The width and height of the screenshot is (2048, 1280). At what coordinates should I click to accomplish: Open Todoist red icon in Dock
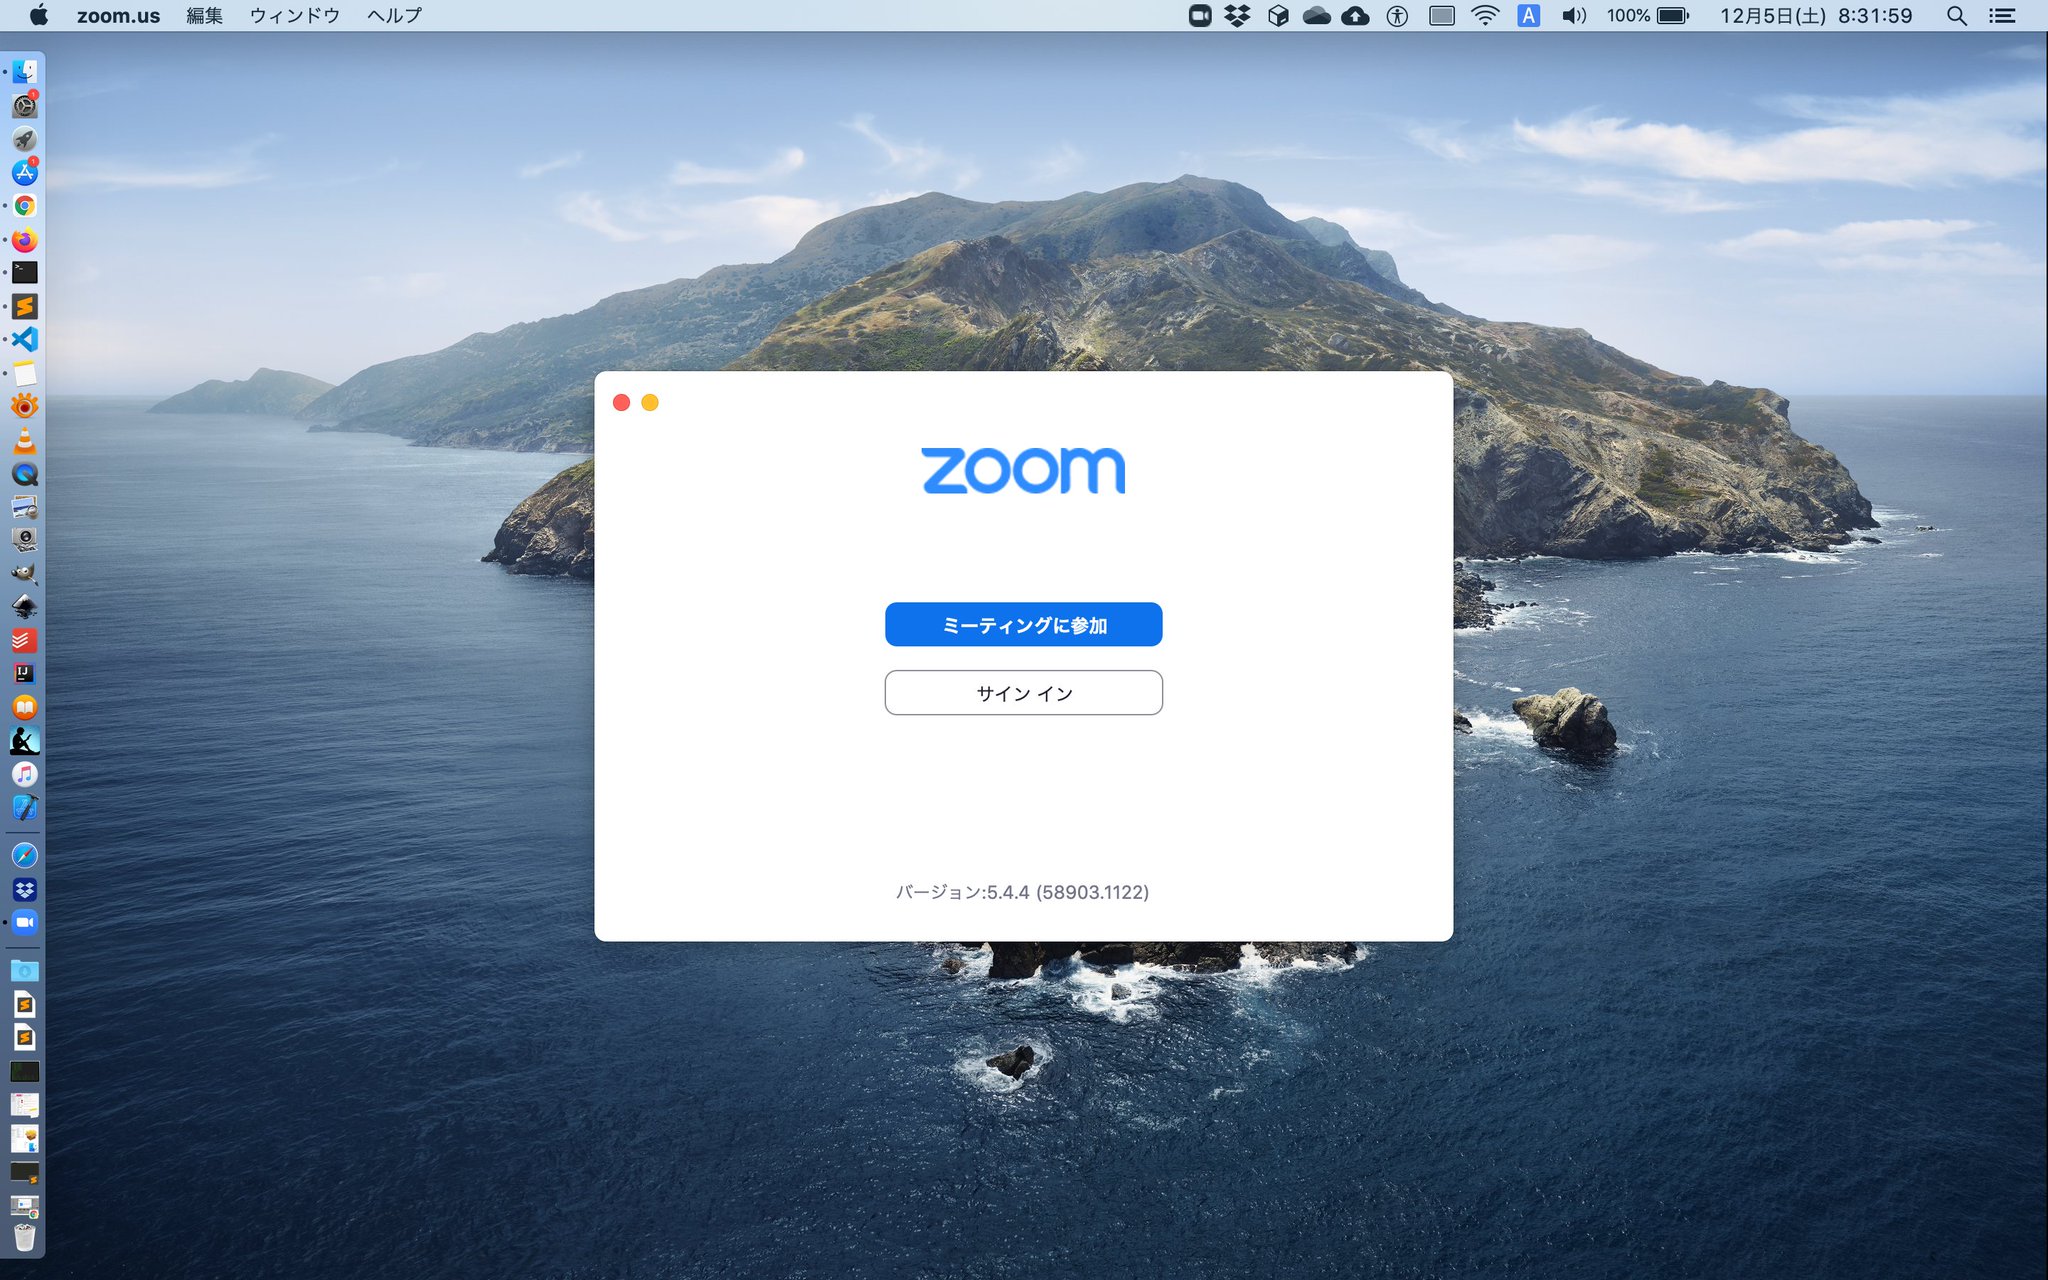[x=25, y=641]
